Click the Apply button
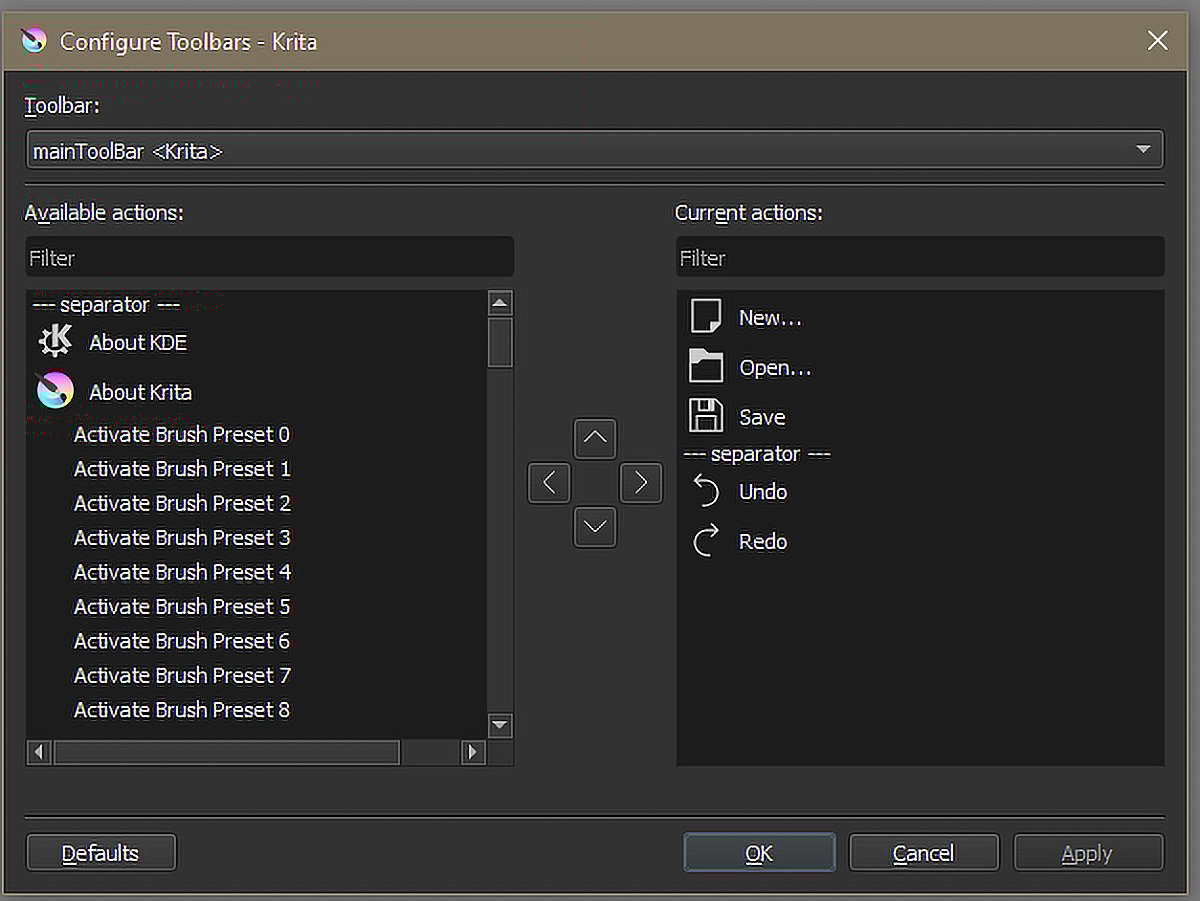Image resolution: width=1200 pixels, height=901 pixels. point(1088,853)
